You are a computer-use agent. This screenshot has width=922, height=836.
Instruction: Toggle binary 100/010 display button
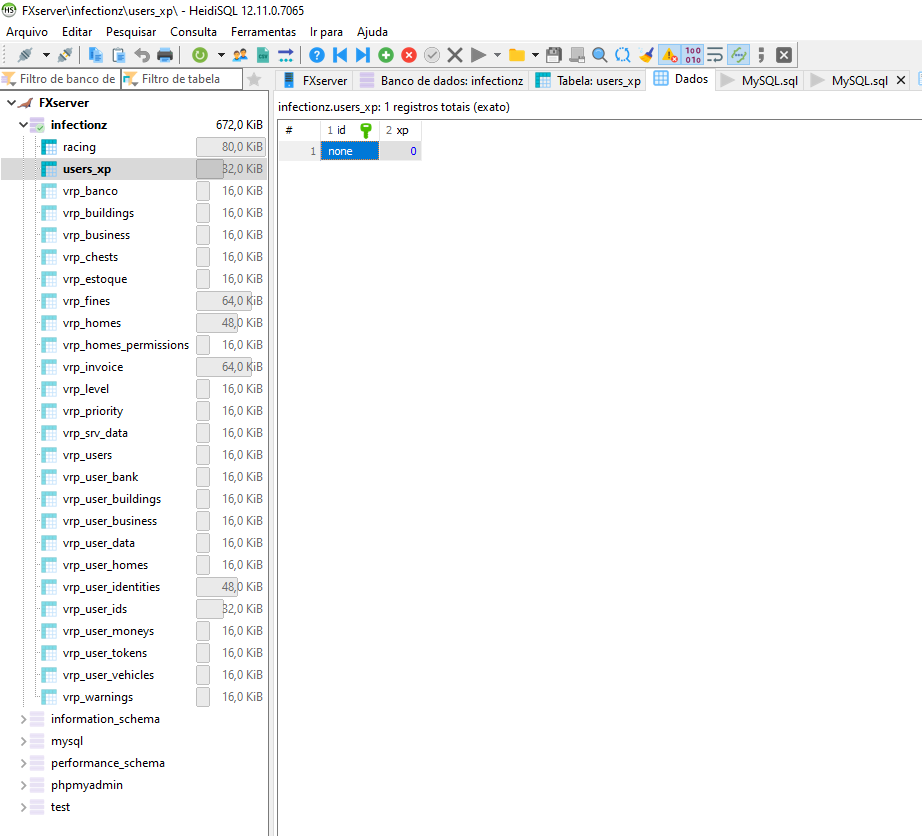pos(692,55)
